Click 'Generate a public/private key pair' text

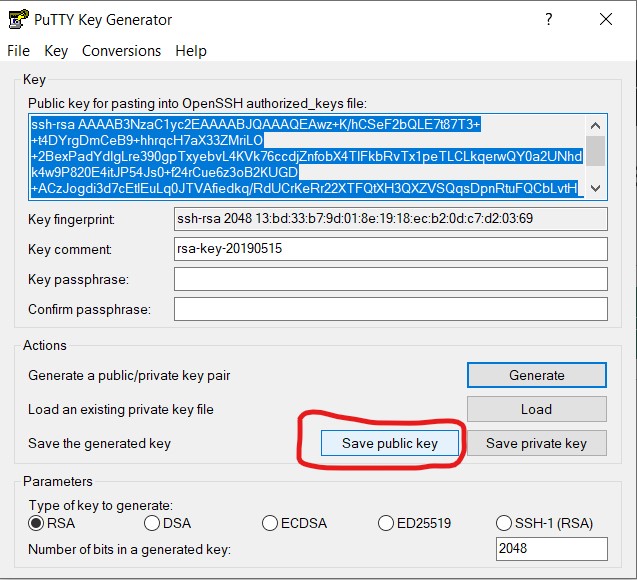click(129, 376)
